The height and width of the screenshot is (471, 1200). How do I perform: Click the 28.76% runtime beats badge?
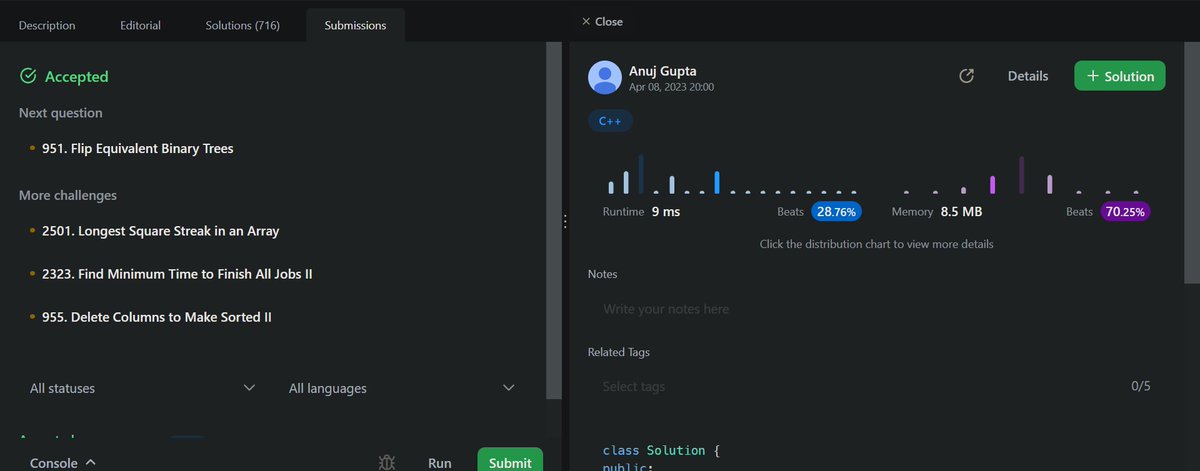pos(837,212)
